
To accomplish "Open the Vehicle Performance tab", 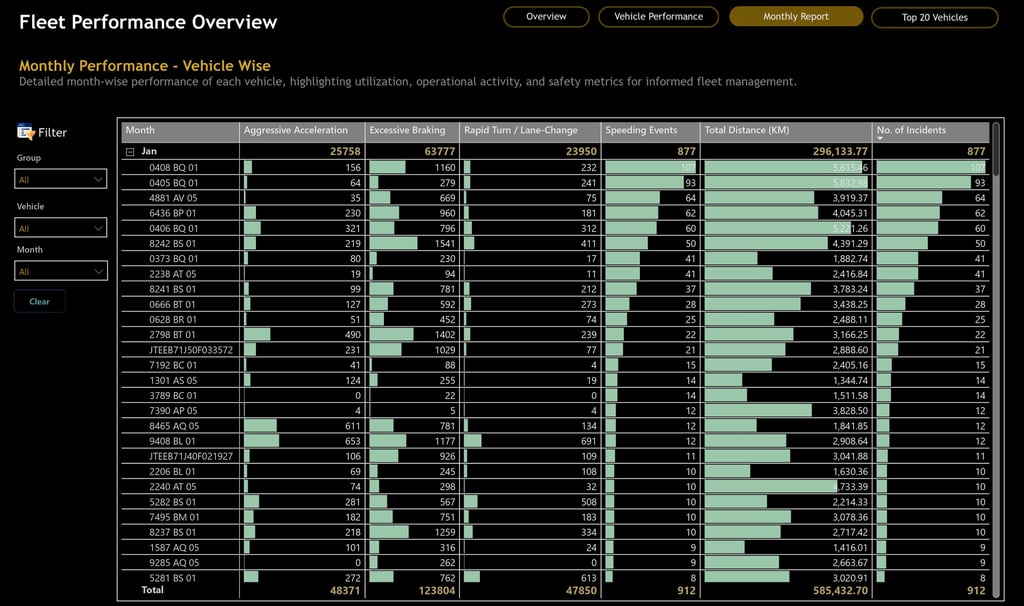I will pyautogui.click(x=658, y=16).
